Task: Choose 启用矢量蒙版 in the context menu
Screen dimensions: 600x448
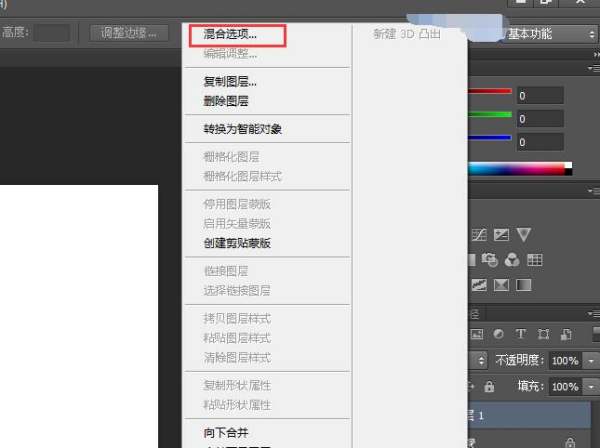Action: click(x=237, y=223)
